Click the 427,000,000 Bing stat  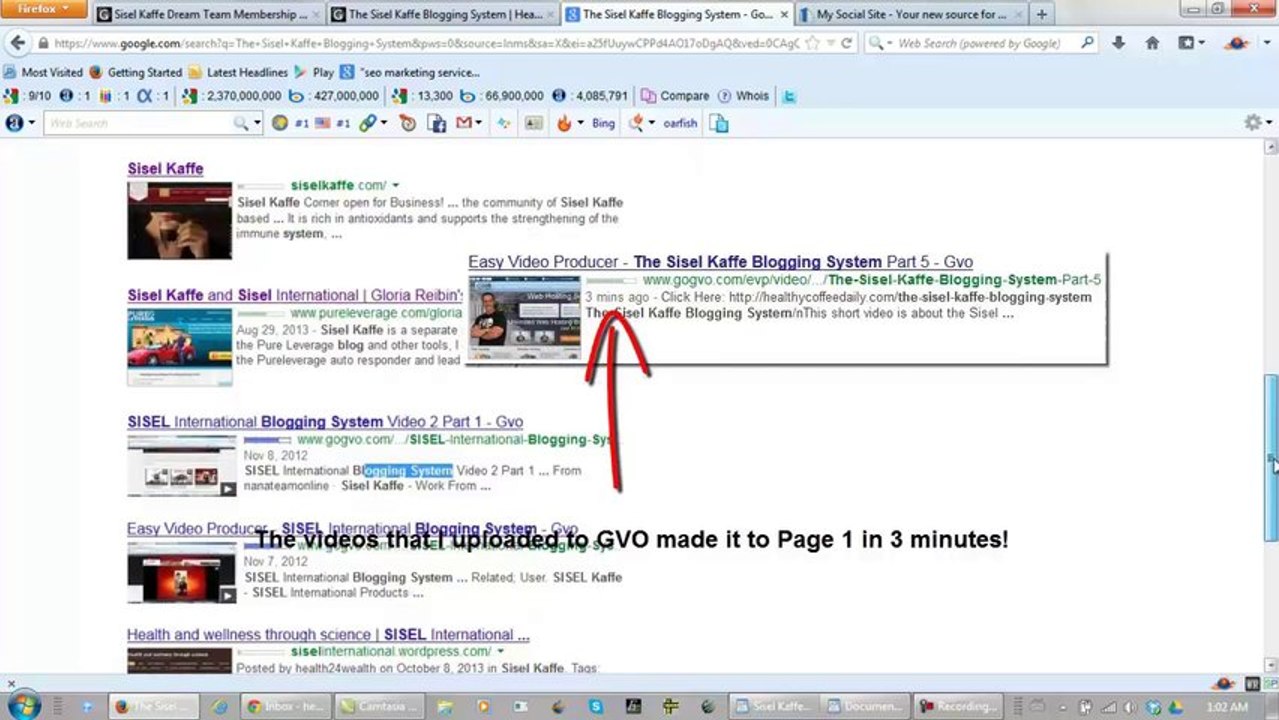[x=336, y=96]
